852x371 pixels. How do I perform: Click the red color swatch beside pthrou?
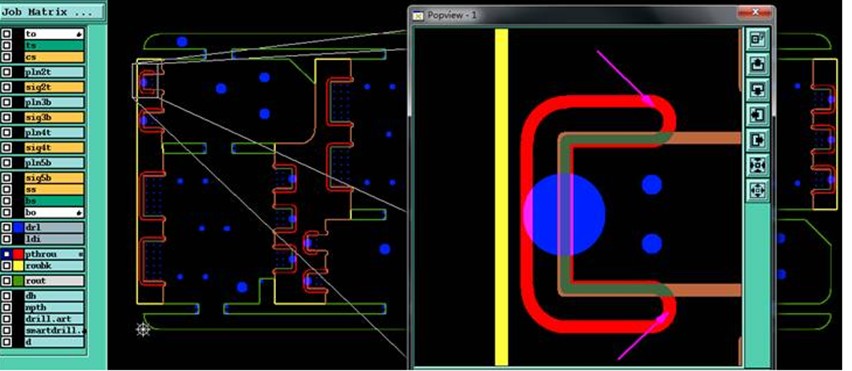[x=18, y=254]
